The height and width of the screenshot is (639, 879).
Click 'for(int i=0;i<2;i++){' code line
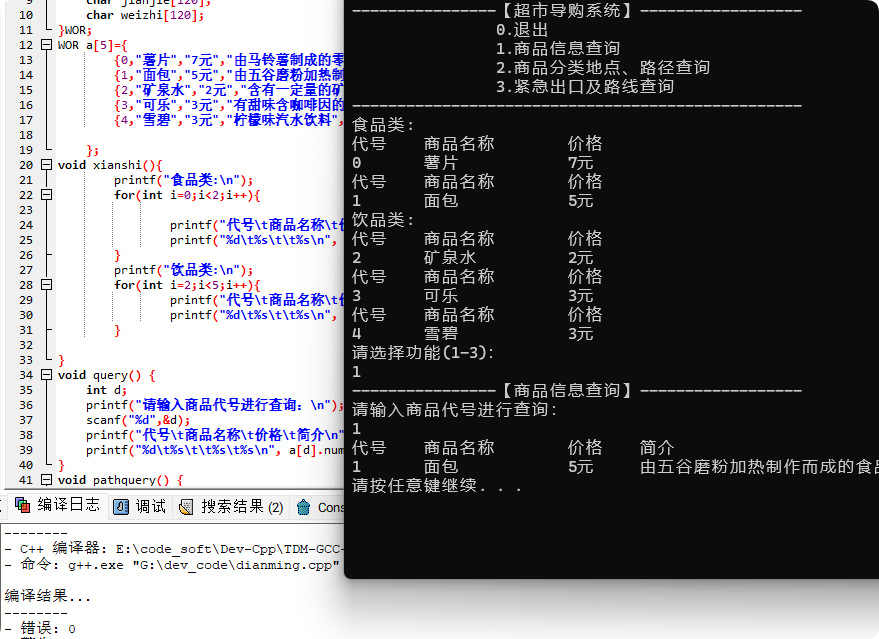coord(187,195)
